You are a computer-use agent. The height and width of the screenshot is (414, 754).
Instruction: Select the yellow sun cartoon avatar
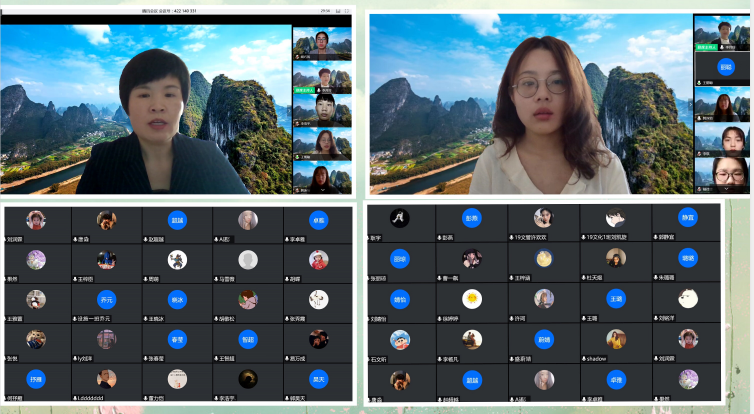[x=471, y=298]
